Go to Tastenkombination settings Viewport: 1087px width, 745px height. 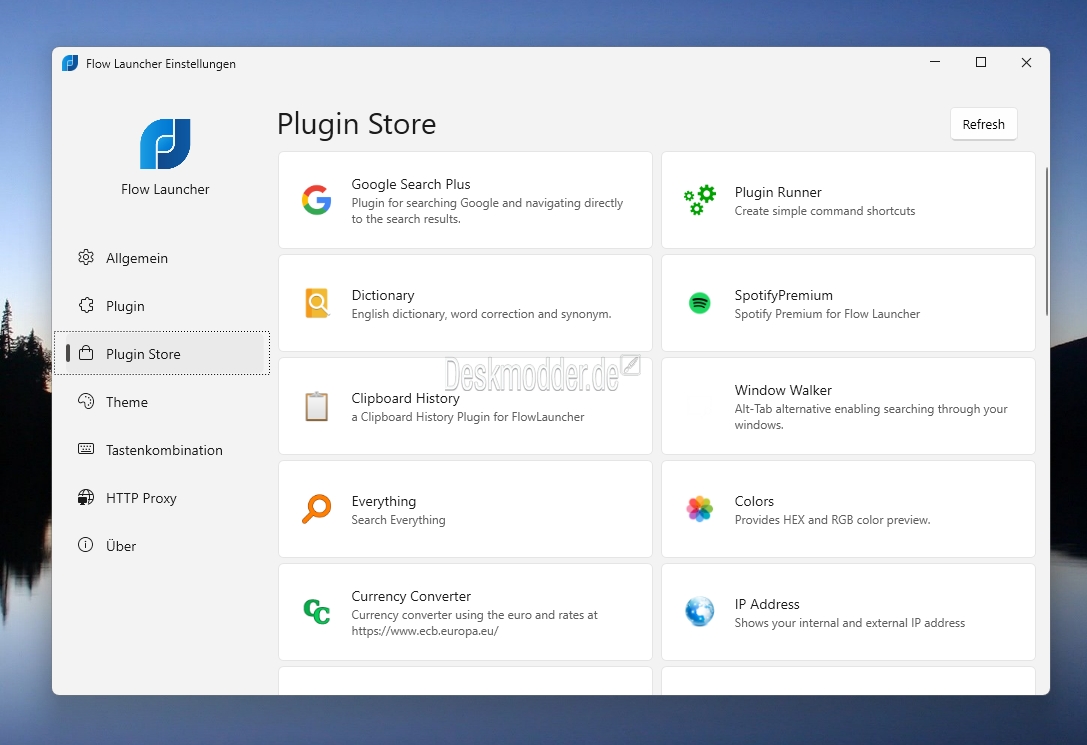(x=162, y=450)
